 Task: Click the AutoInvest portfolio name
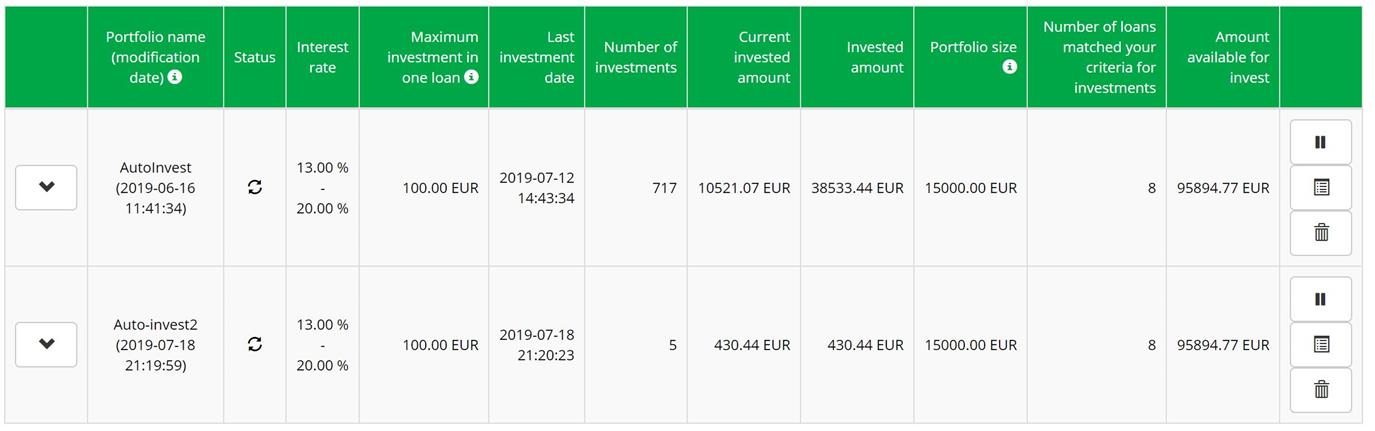[155, 168]
